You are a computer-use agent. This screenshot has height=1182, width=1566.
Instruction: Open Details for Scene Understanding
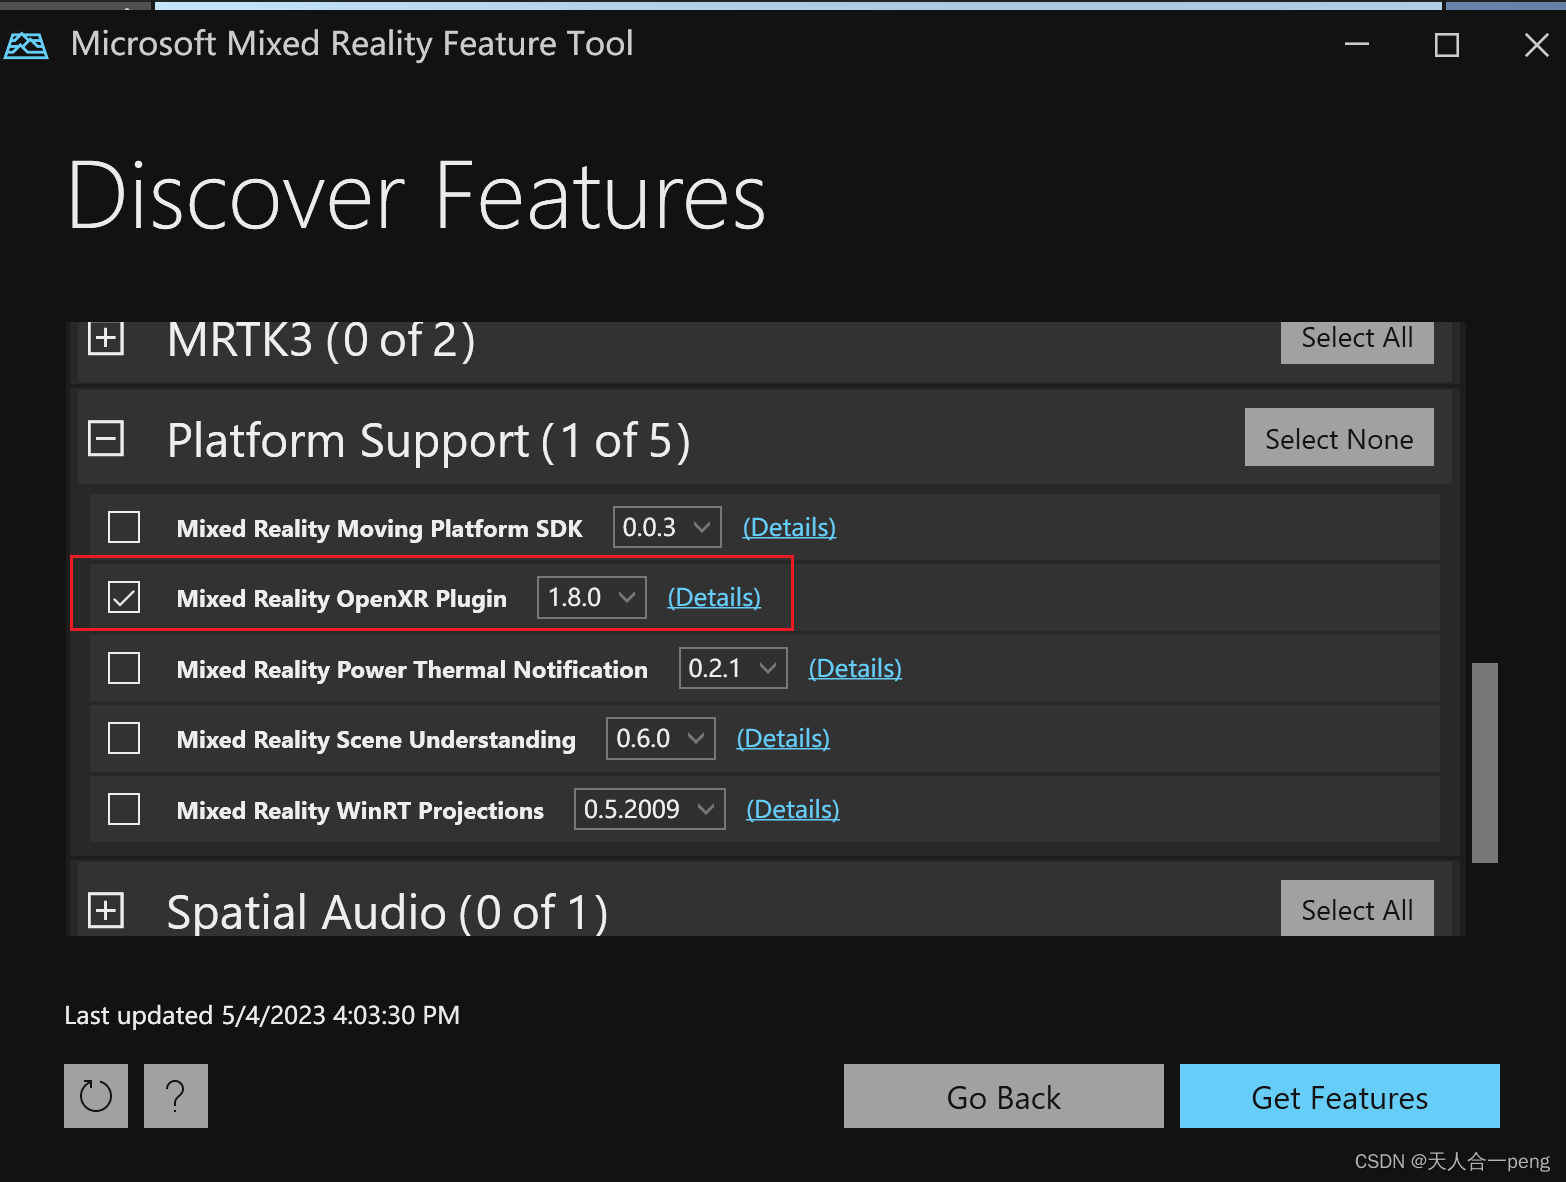(x=783, y=738)
